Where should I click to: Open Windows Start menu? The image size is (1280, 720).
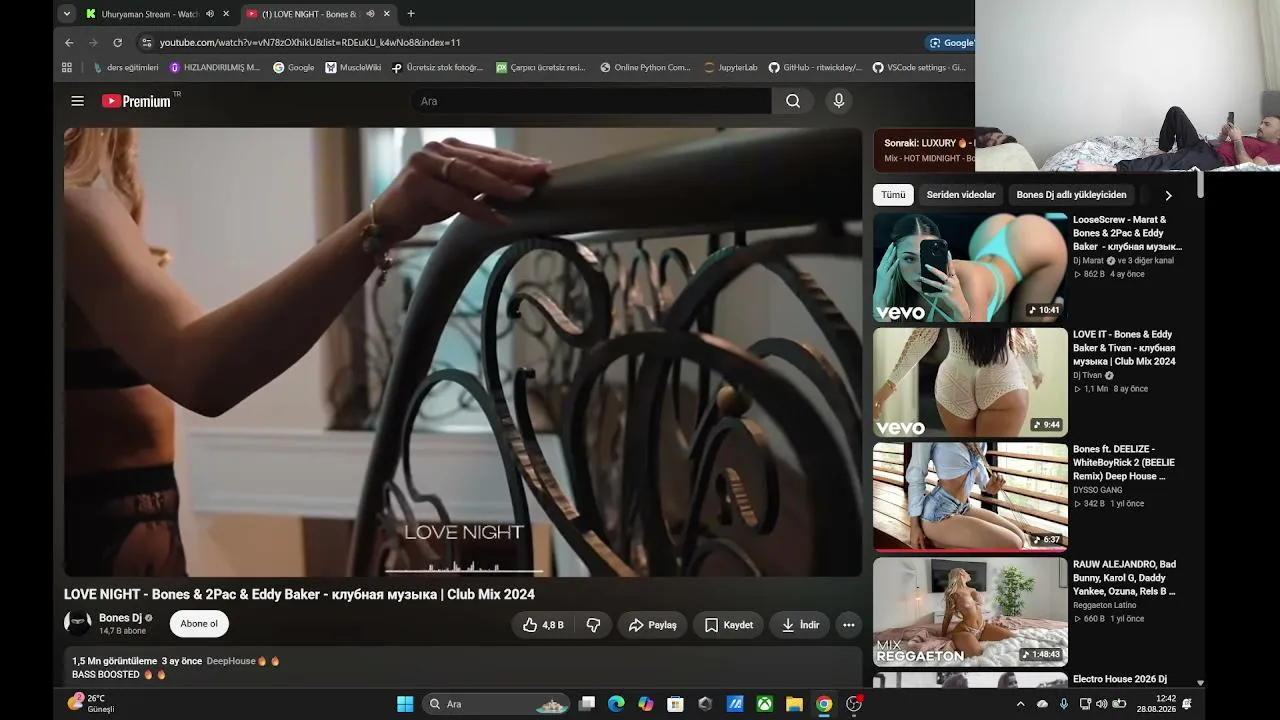(405, 704)
